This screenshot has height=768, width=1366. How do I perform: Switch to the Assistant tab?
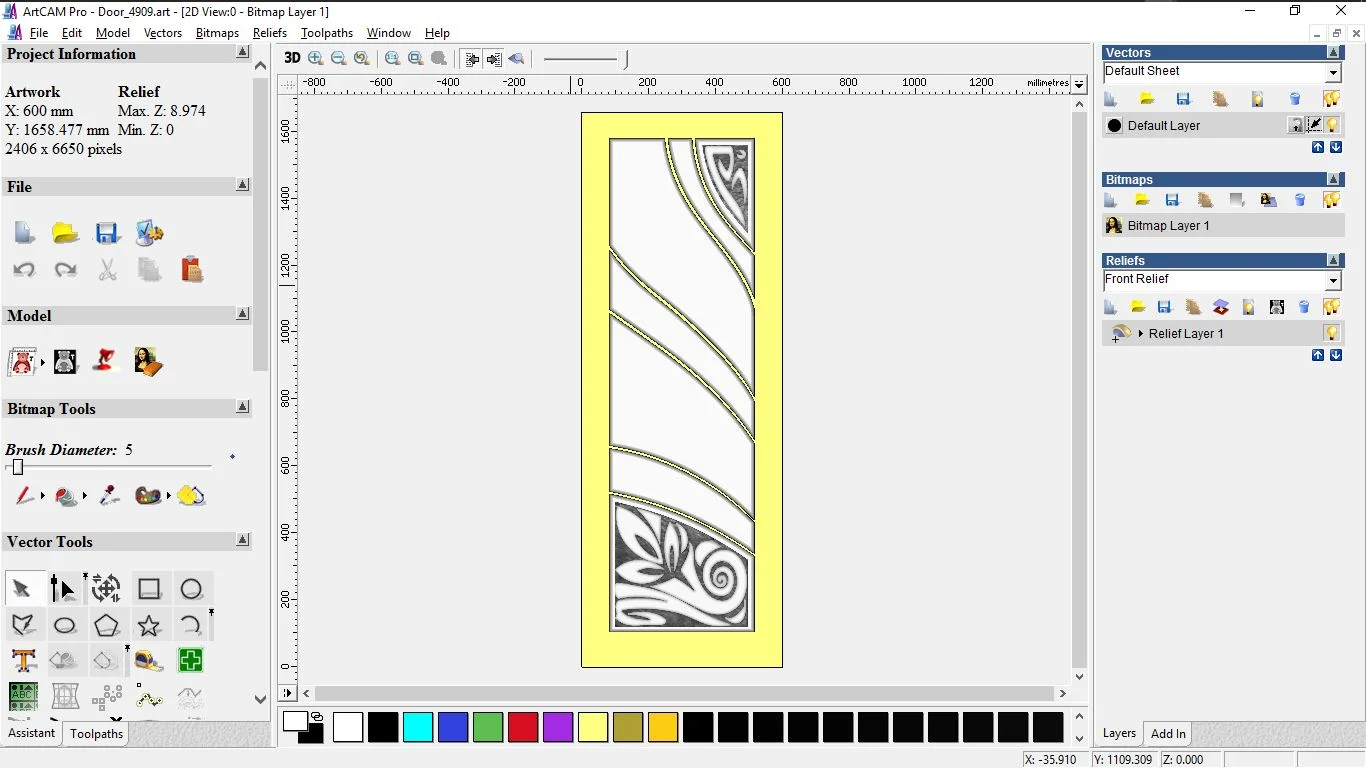32,733
